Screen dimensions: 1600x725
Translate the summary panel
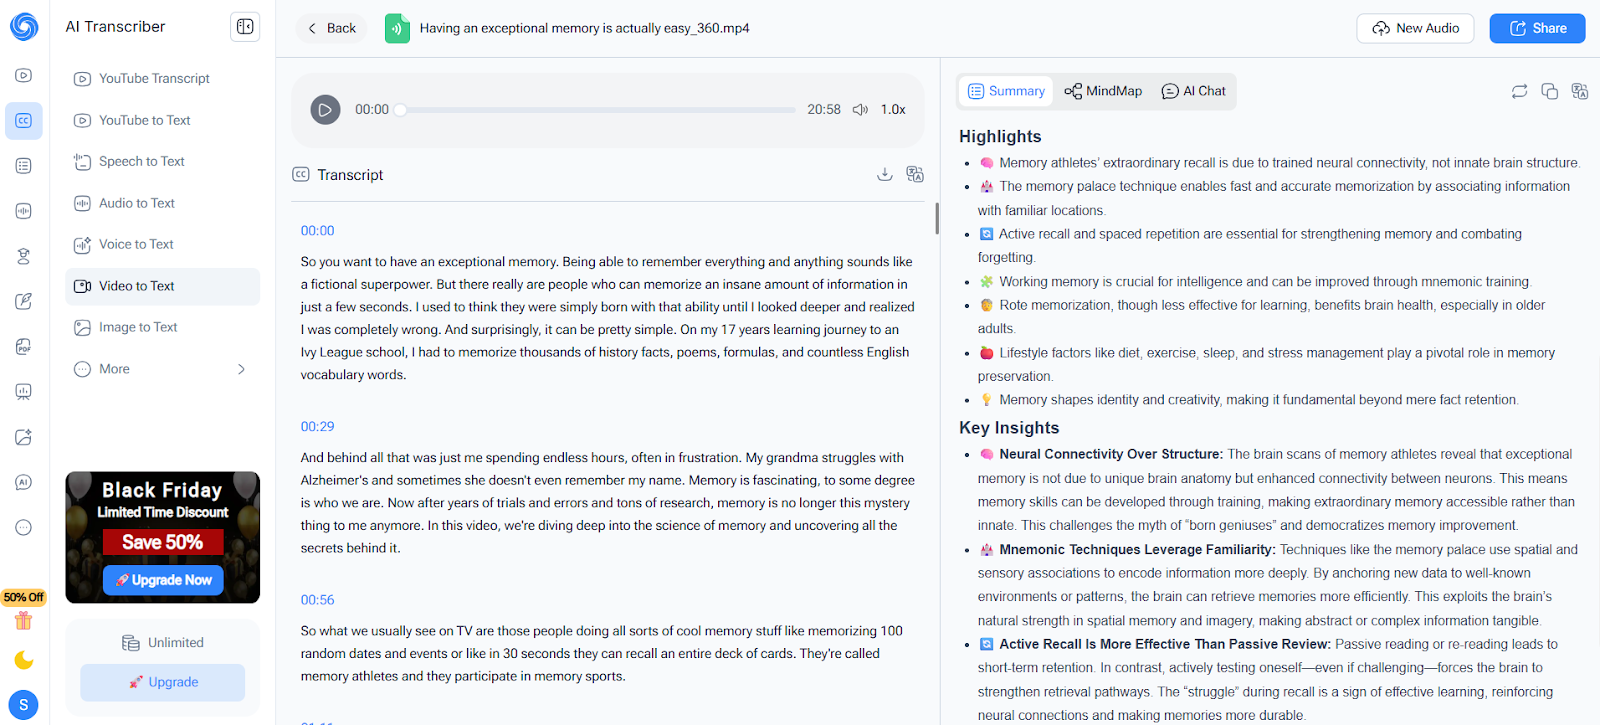pos(1580,91)
